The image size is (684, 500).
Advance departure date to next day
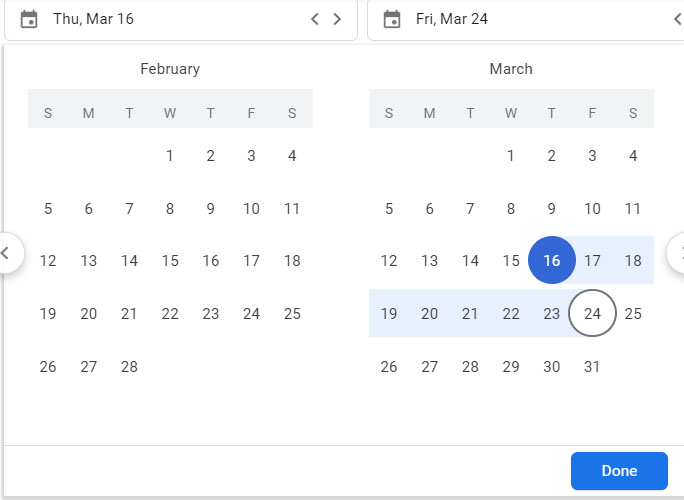coord(337,19)
